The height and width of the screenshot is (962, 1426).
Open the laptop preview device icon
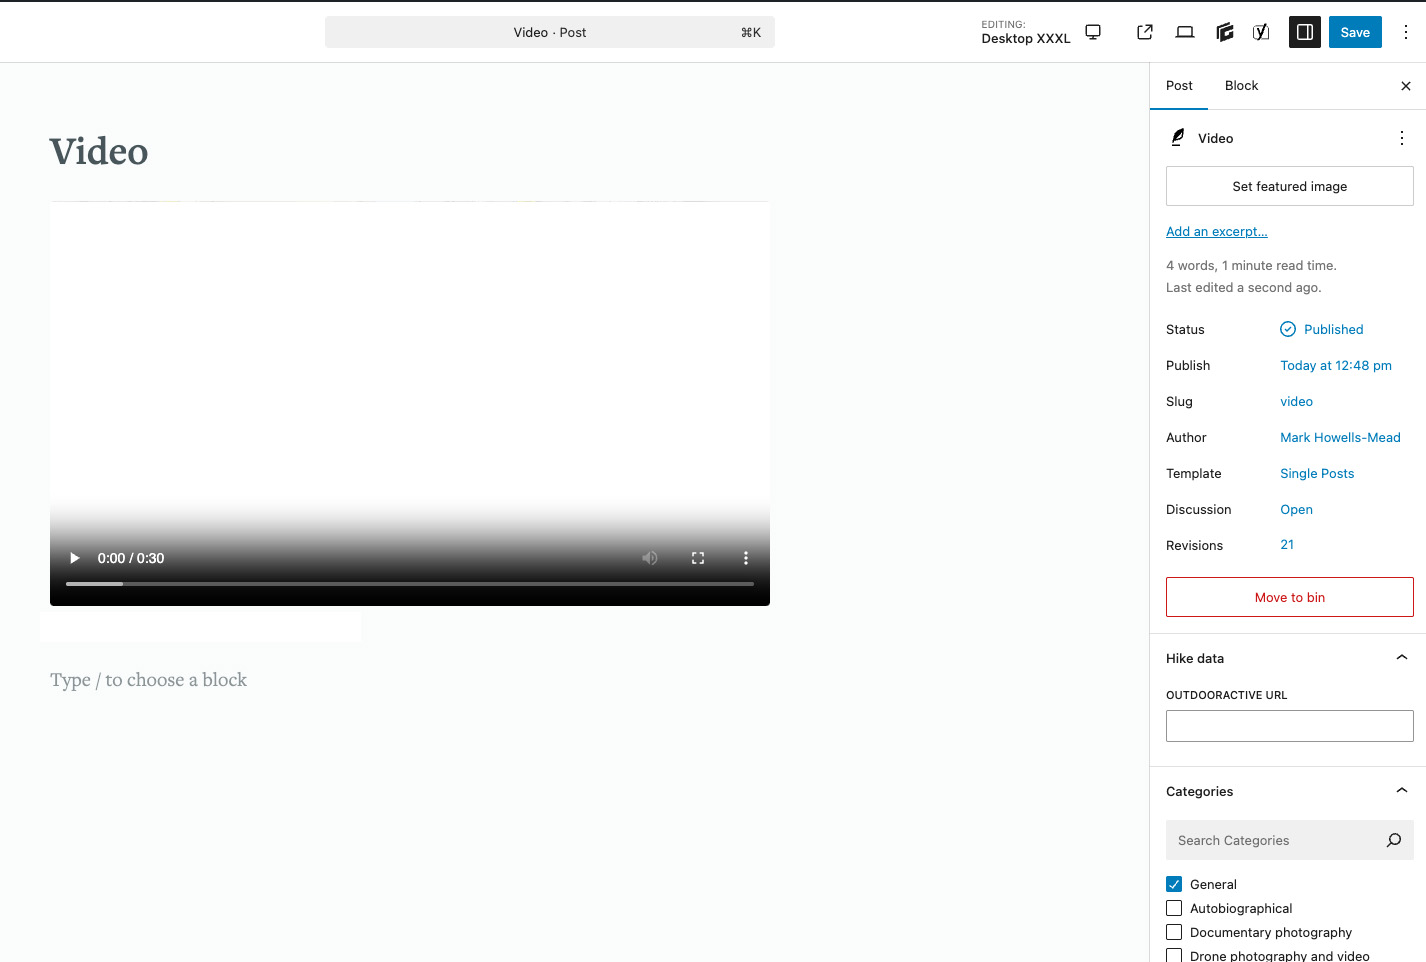coord(1185,32)
